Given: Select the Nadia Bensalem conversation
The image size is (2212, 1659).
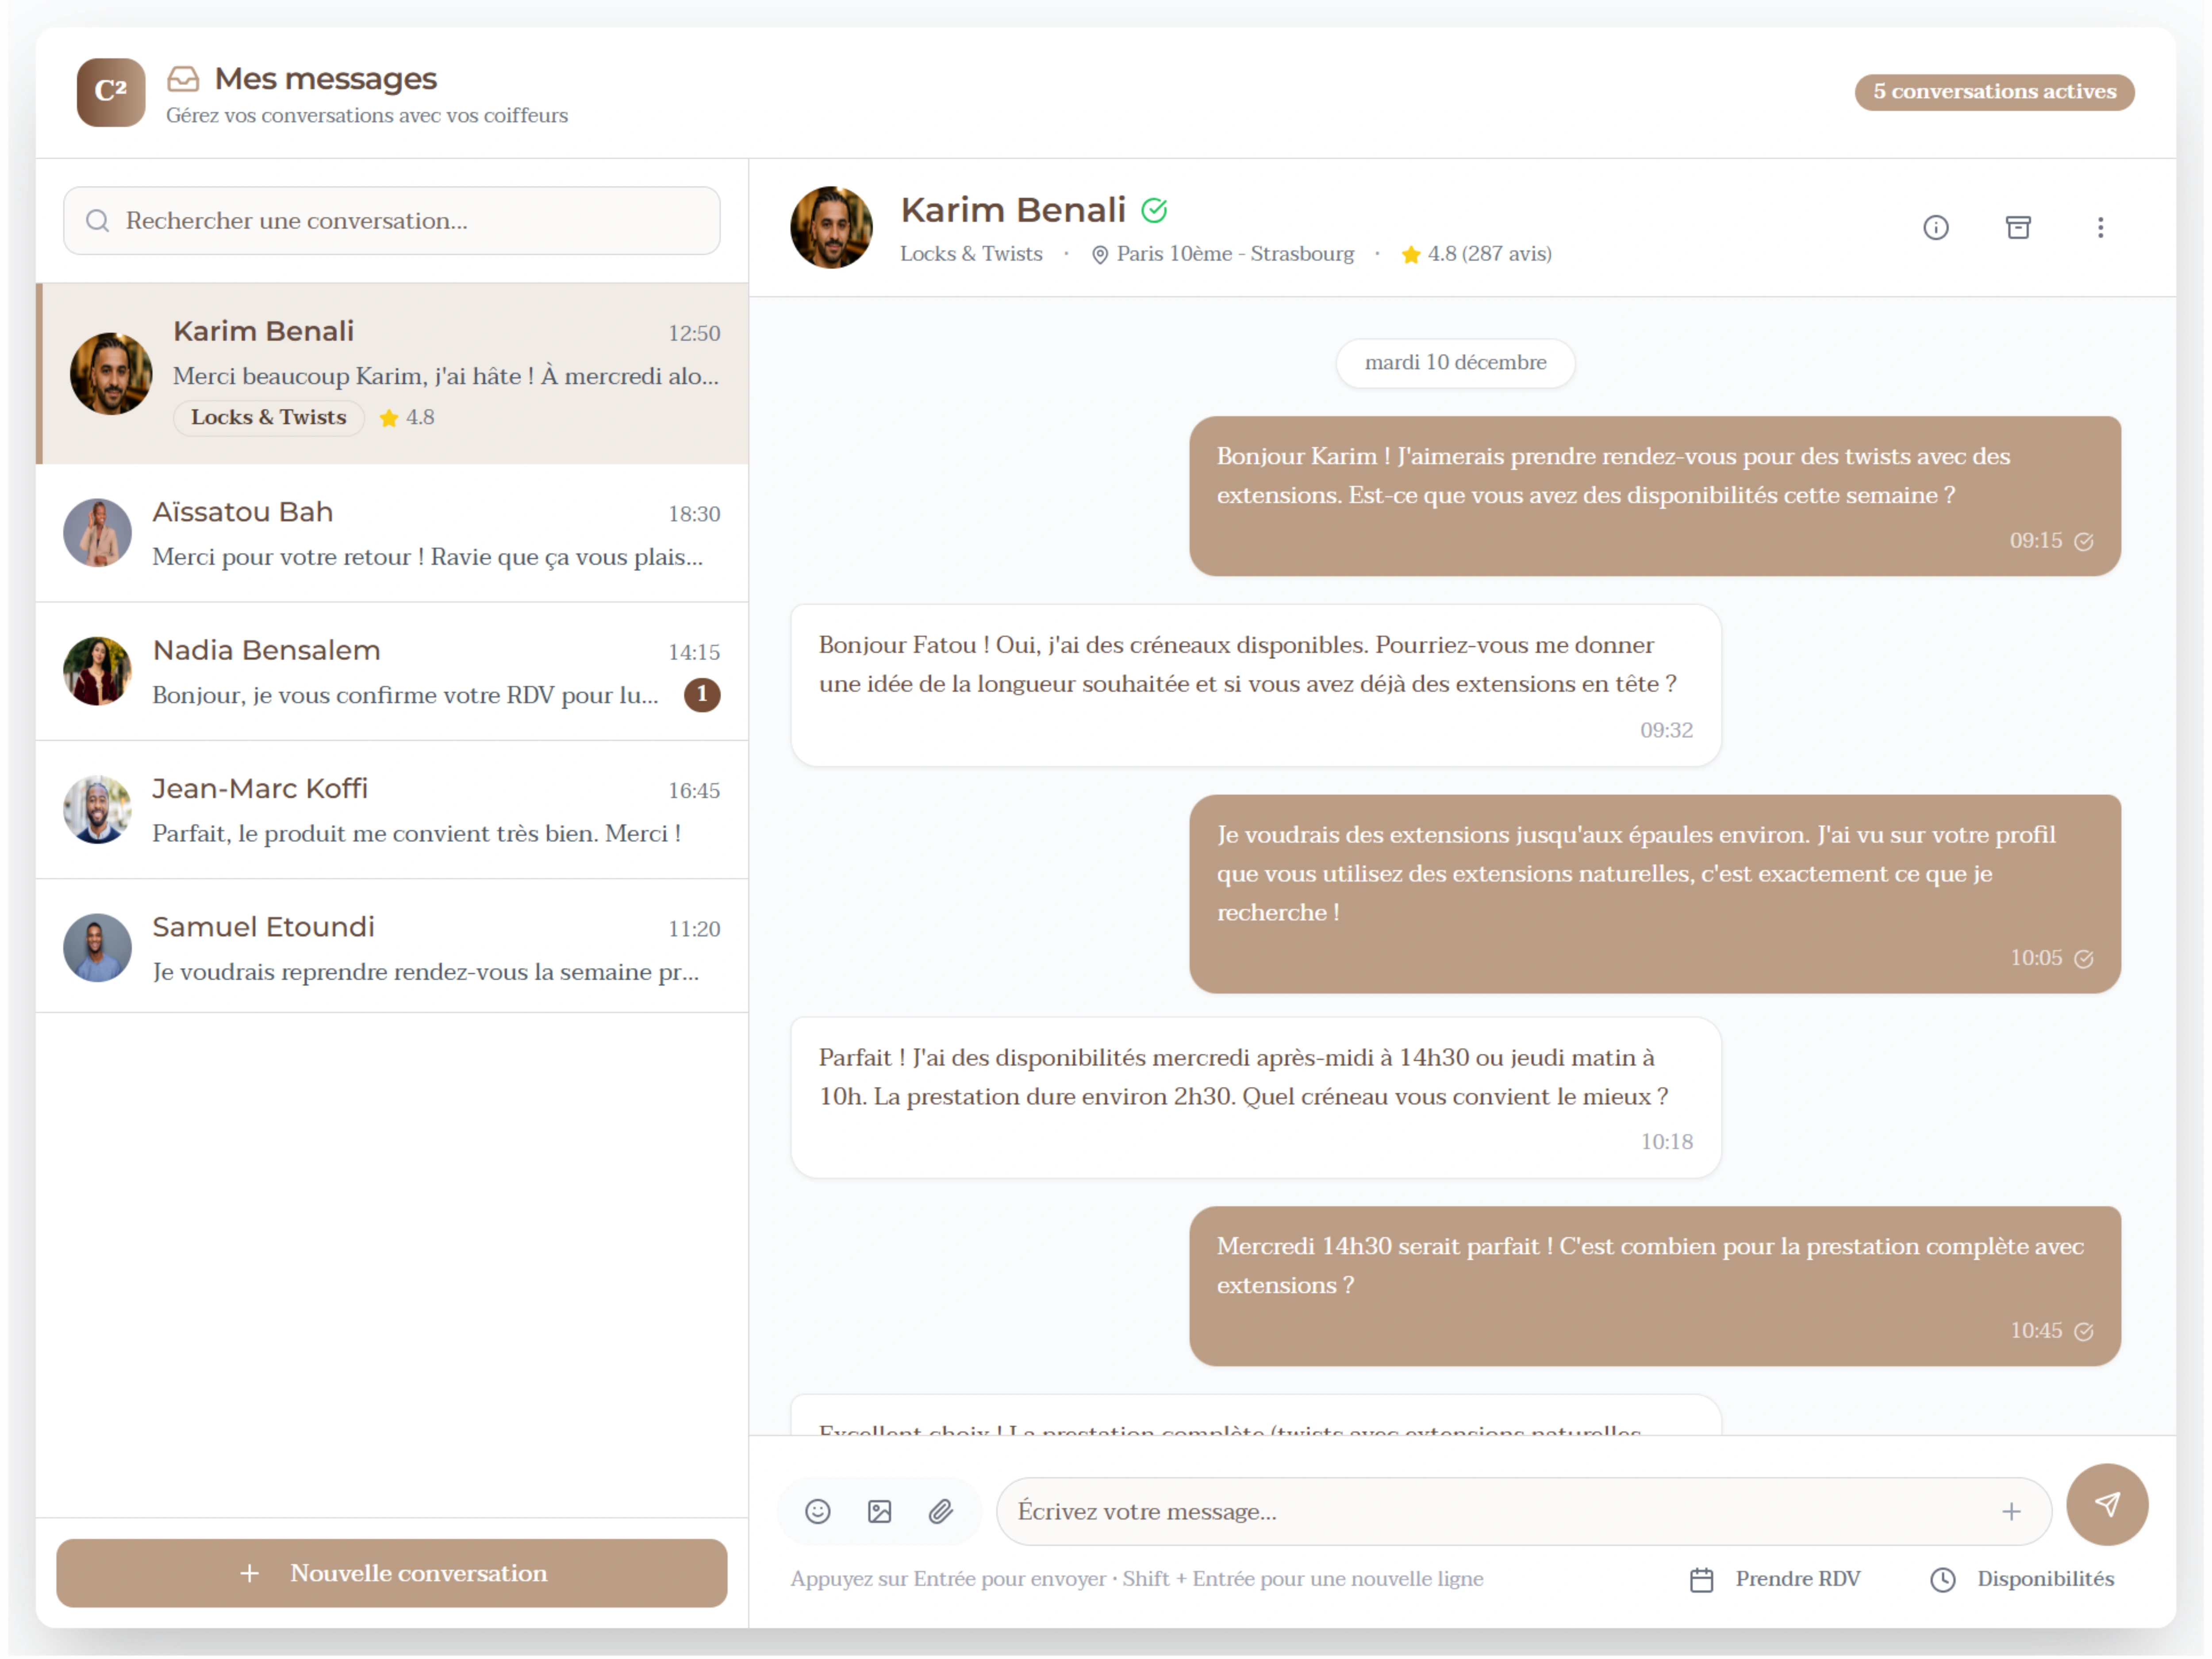Looking at the screenshot, I should (x=391, y=672).
